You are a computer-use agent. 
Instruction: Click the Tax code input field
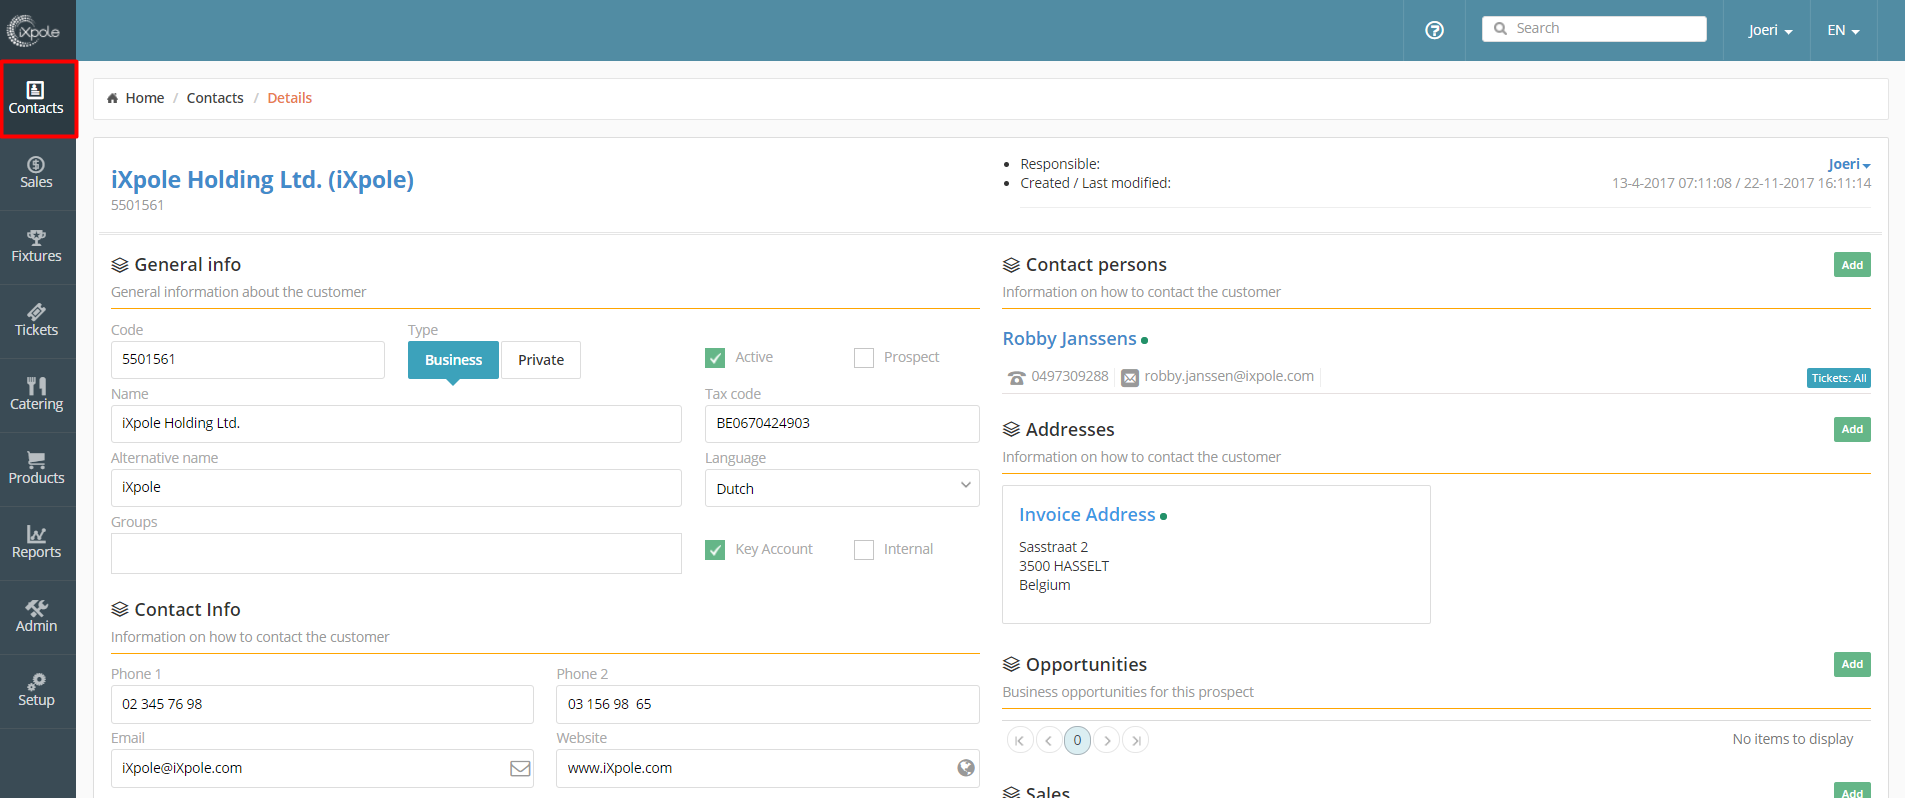tap(842, 424)
